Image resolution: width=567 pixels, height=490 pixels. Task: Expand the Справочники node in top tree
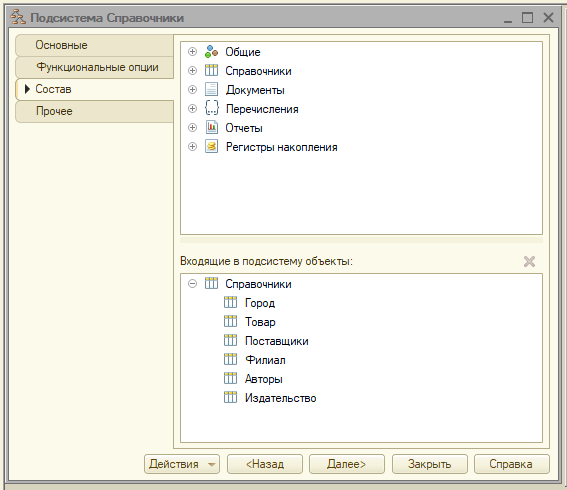[192, 71]
